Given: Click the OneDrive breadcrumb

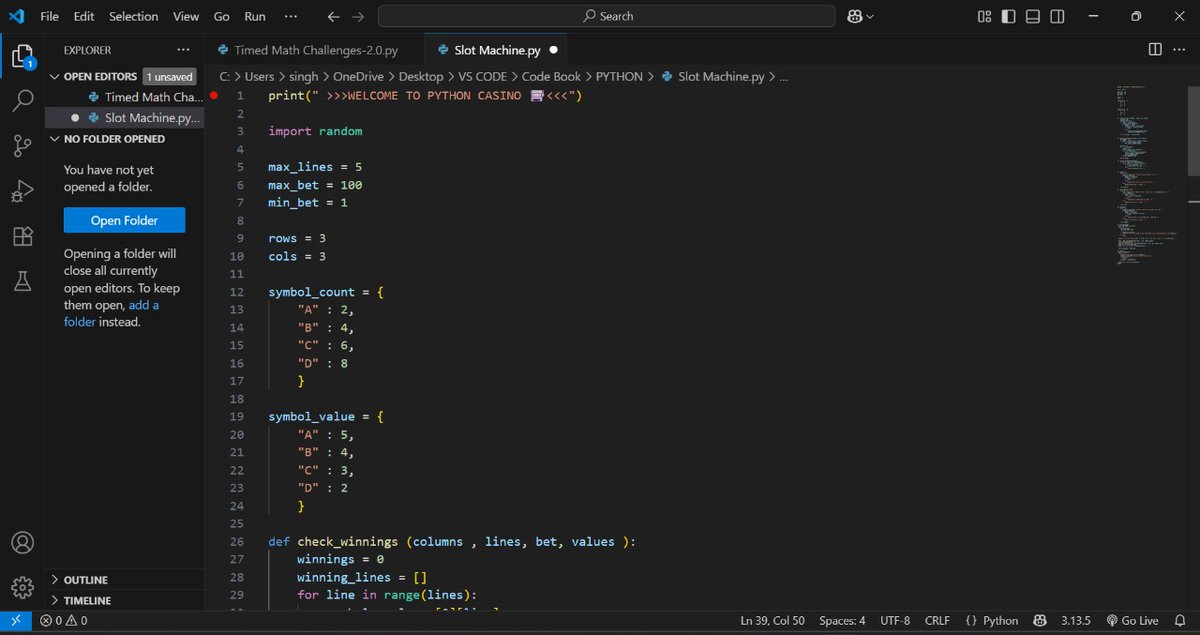Looking at the screenshot, I should coord(358,76).
